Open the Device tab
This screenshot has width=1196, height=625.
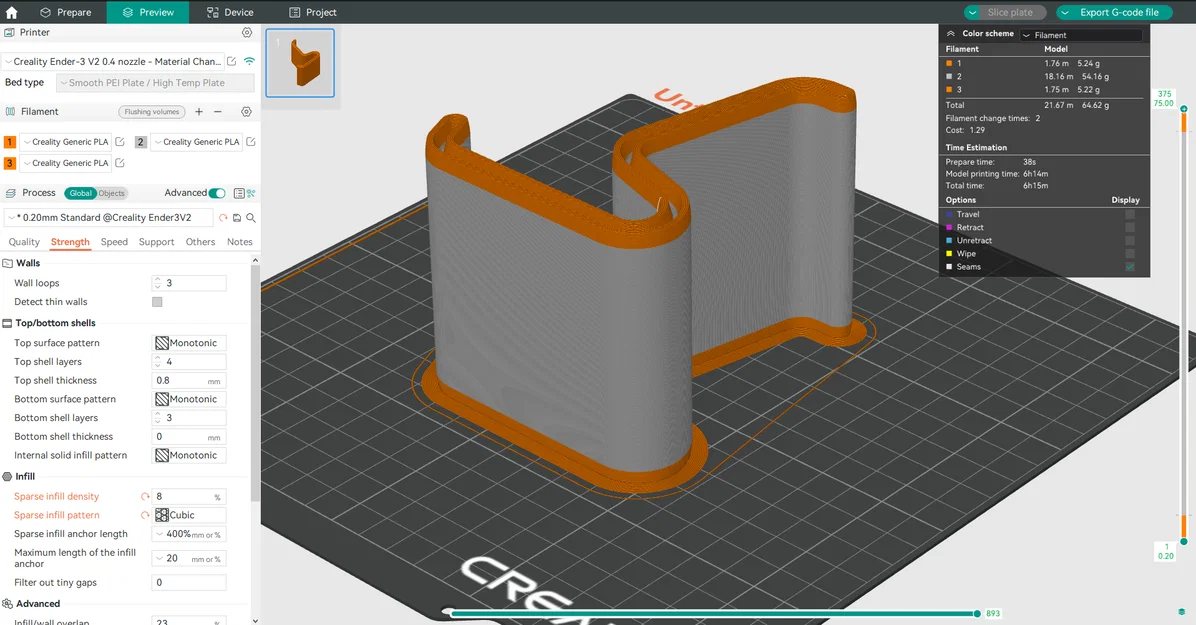click(230, 12)
